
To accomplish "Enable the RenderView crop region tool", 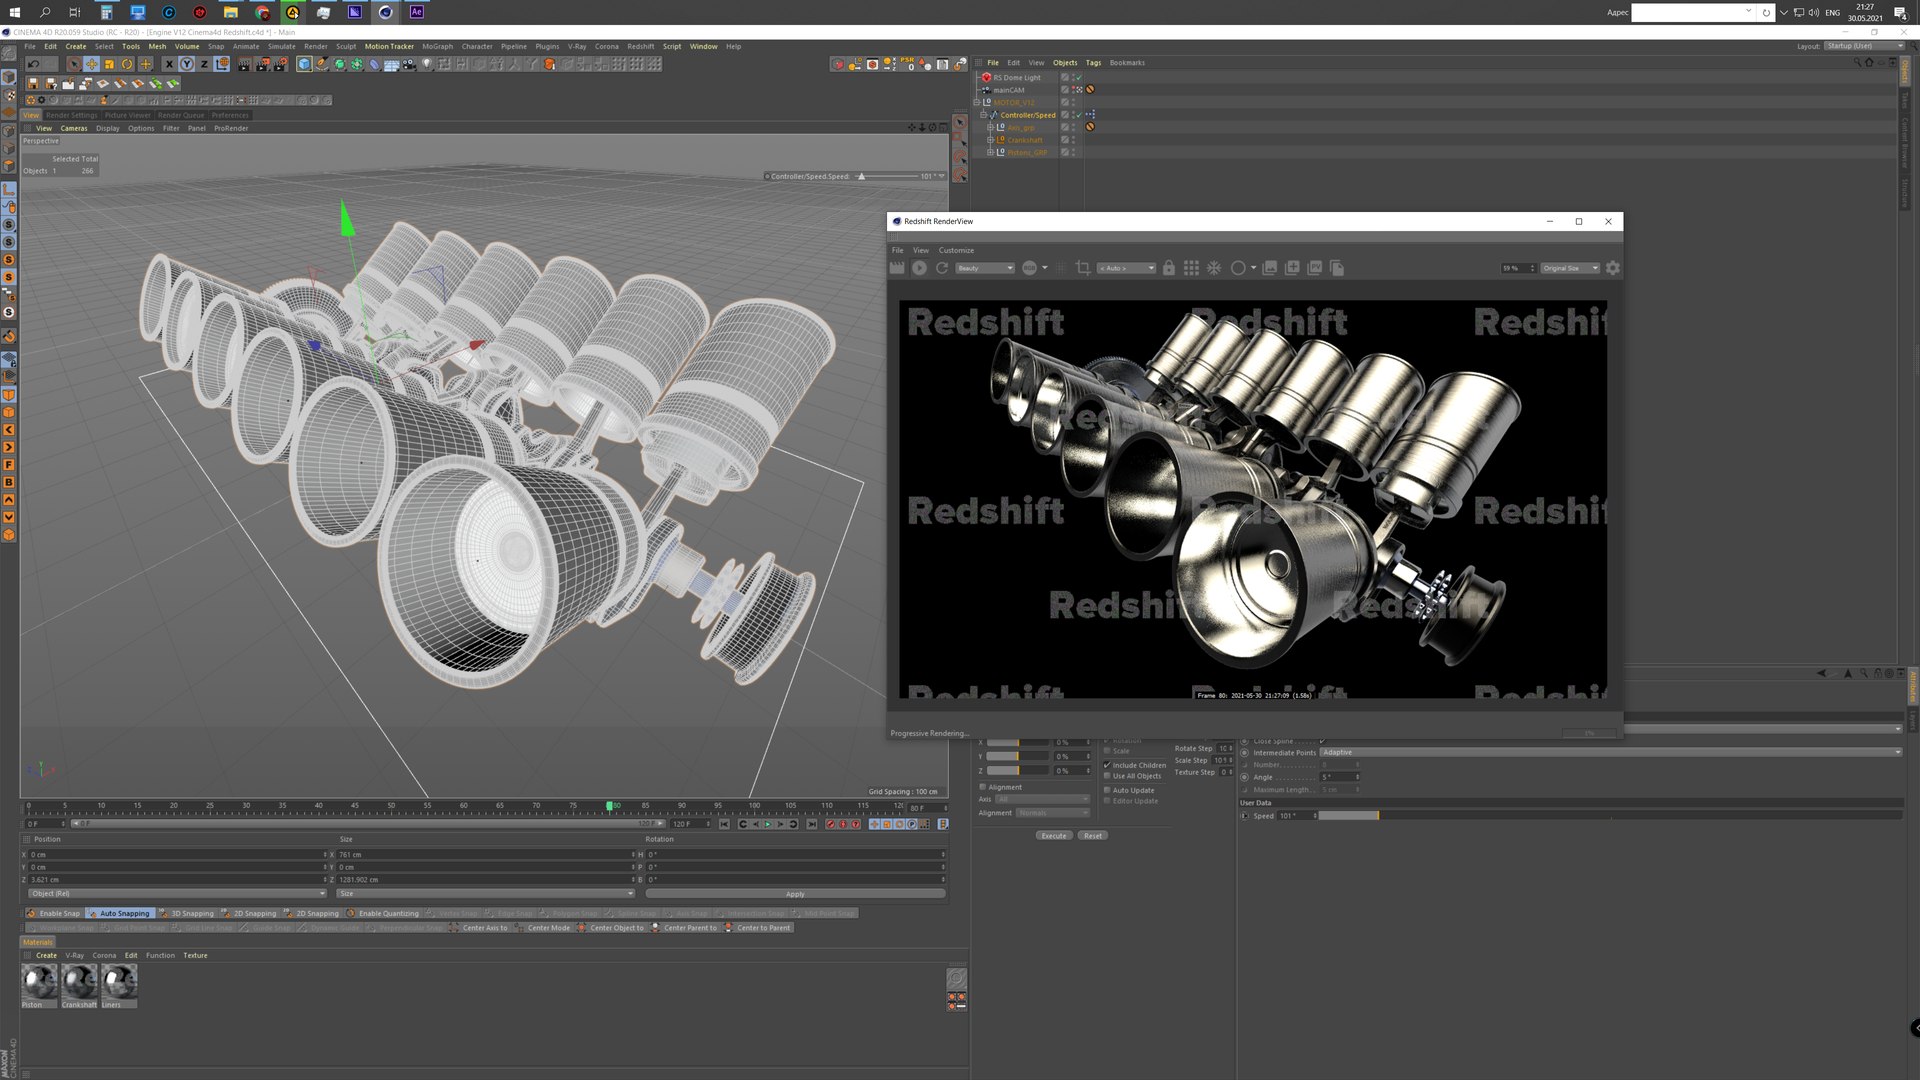I will tap(1083, 268).
